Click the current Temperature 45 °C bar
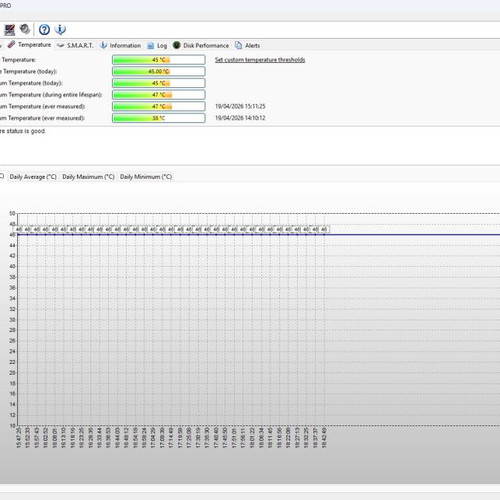 pos(159,60)
